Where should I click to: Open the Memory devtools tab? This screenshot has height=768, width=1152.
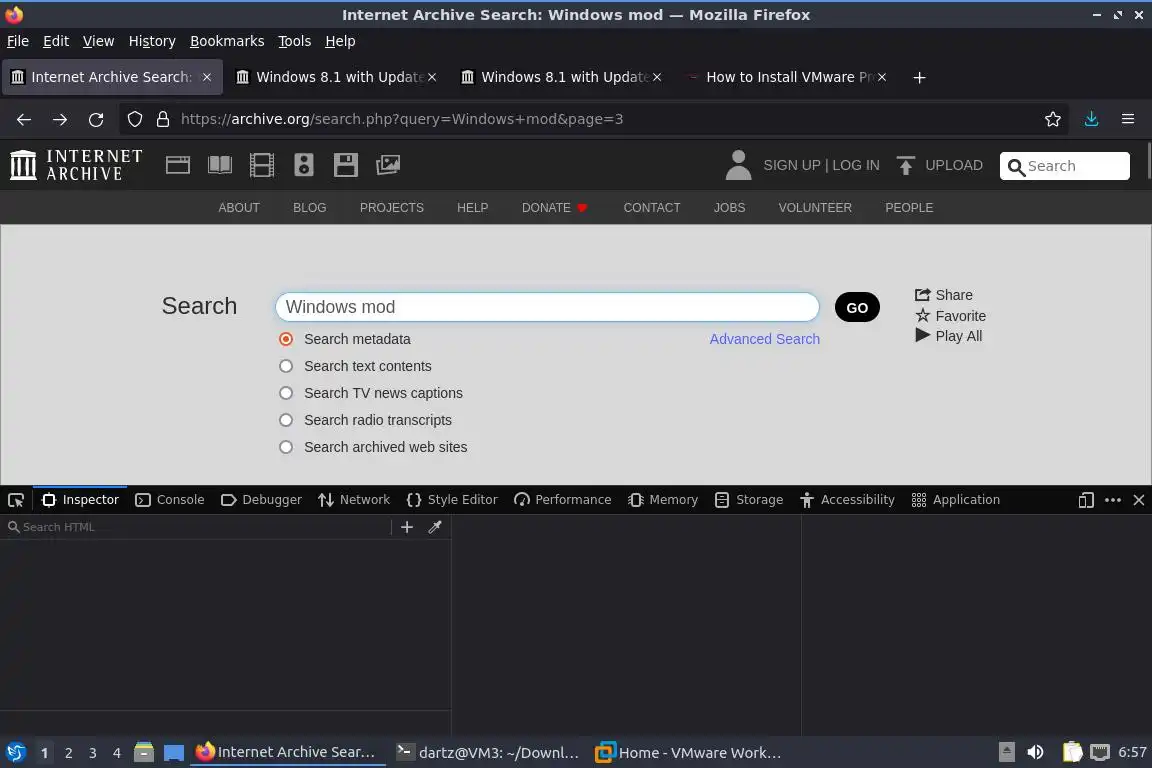pos(663,500)
